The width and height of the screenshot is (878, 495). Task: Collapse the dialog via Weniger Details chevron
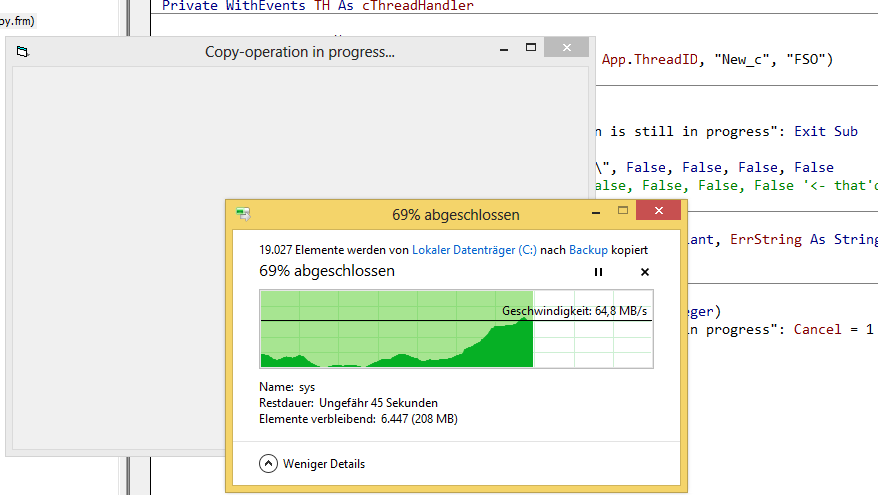coord(268,463)
